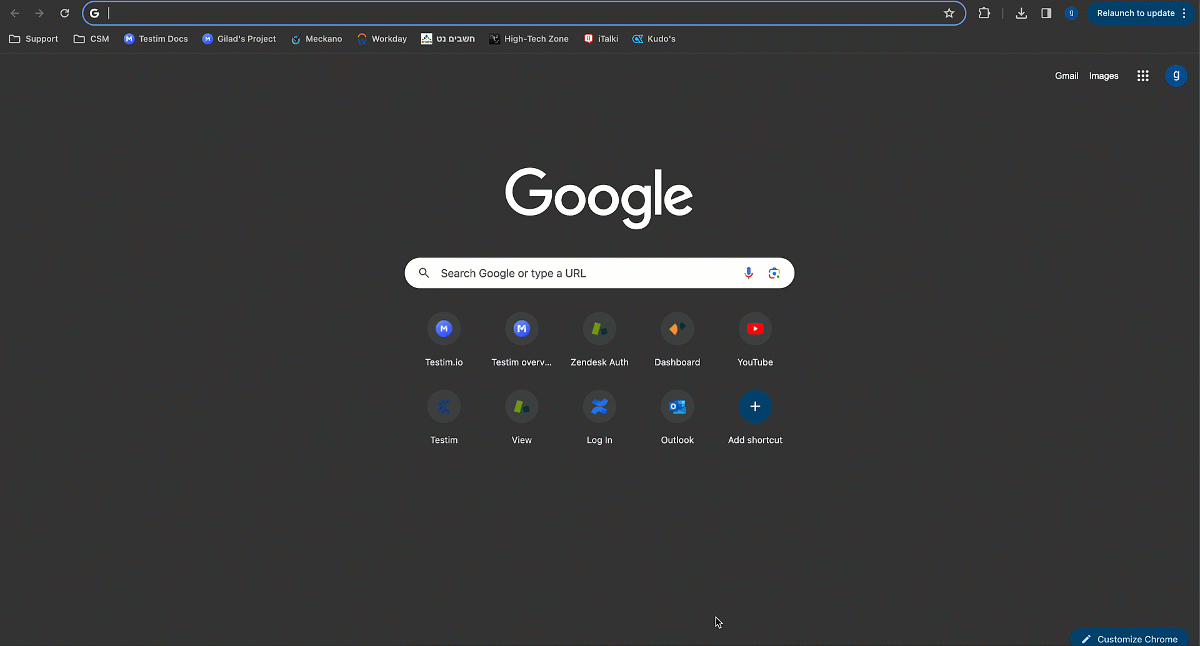Screen dimensions: 1200x646
Task: Open the Workday bookmark
Action: pyautogui.click(x=382, y=39)
